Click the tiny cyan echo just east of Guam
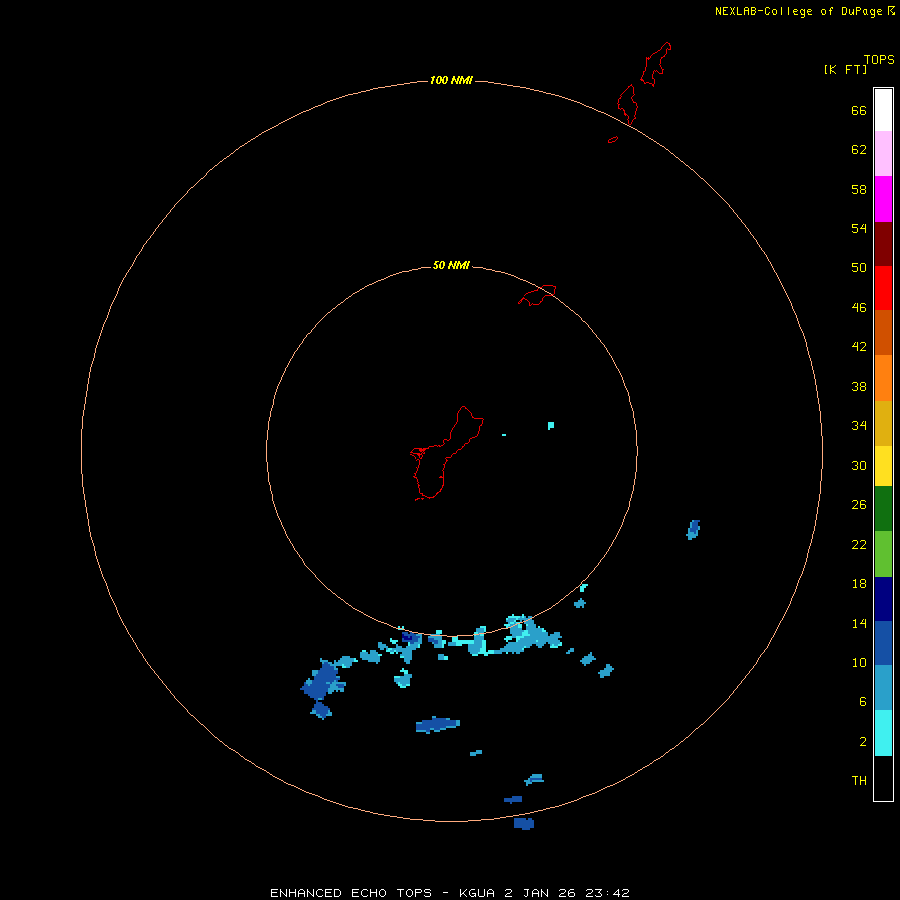 pyautogui.click(x=504, y=435)
